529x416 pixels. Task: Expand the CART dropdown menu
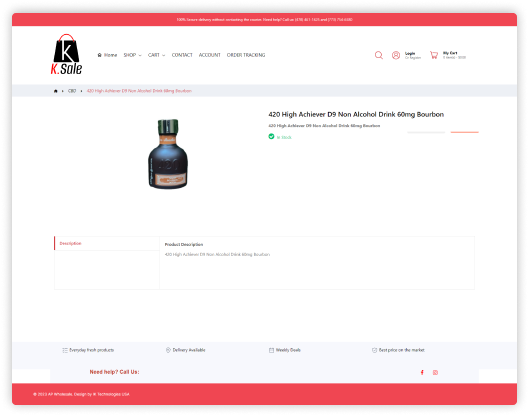[156, 55]
